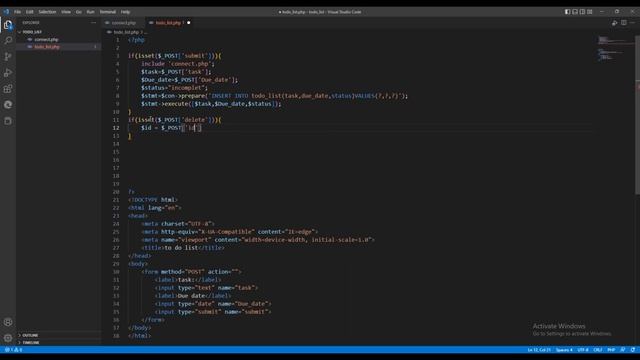This screenshot has height=360, width=640.
Task: Open the File menu
Action: 18,12
